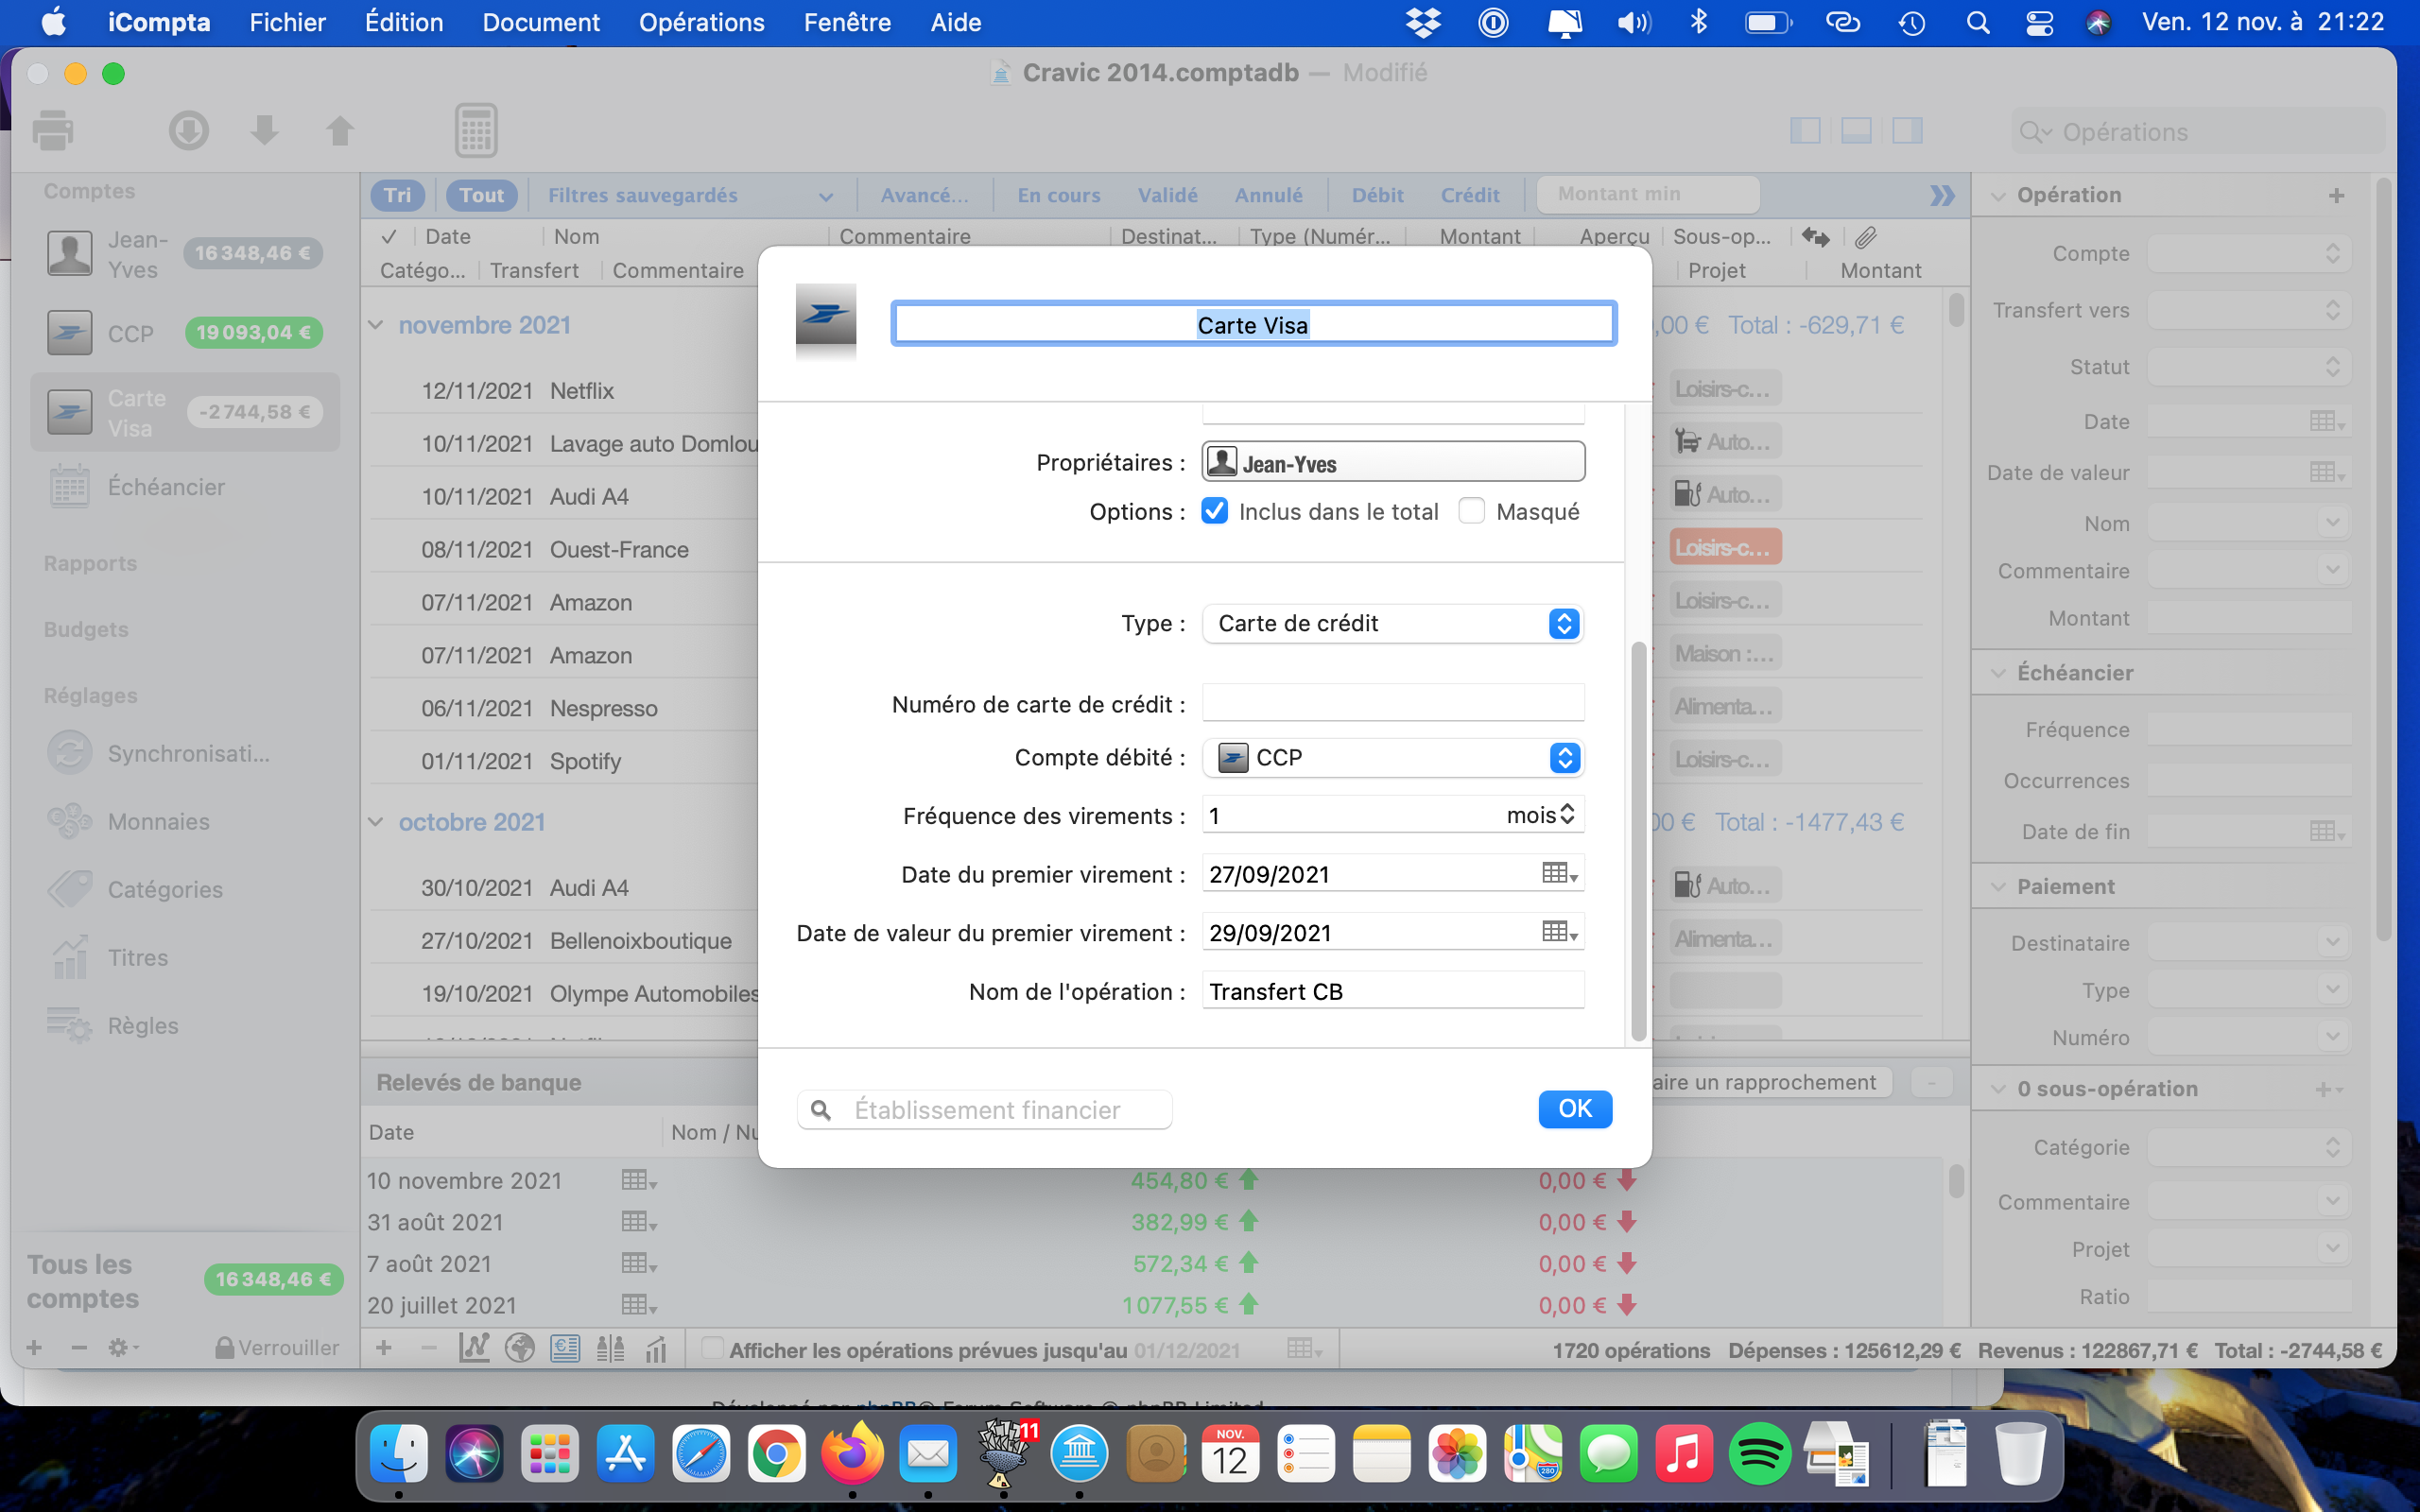The image size is (2420, 1512).
Task: Click the Établissement financier search field
Action: (984, 1109)
